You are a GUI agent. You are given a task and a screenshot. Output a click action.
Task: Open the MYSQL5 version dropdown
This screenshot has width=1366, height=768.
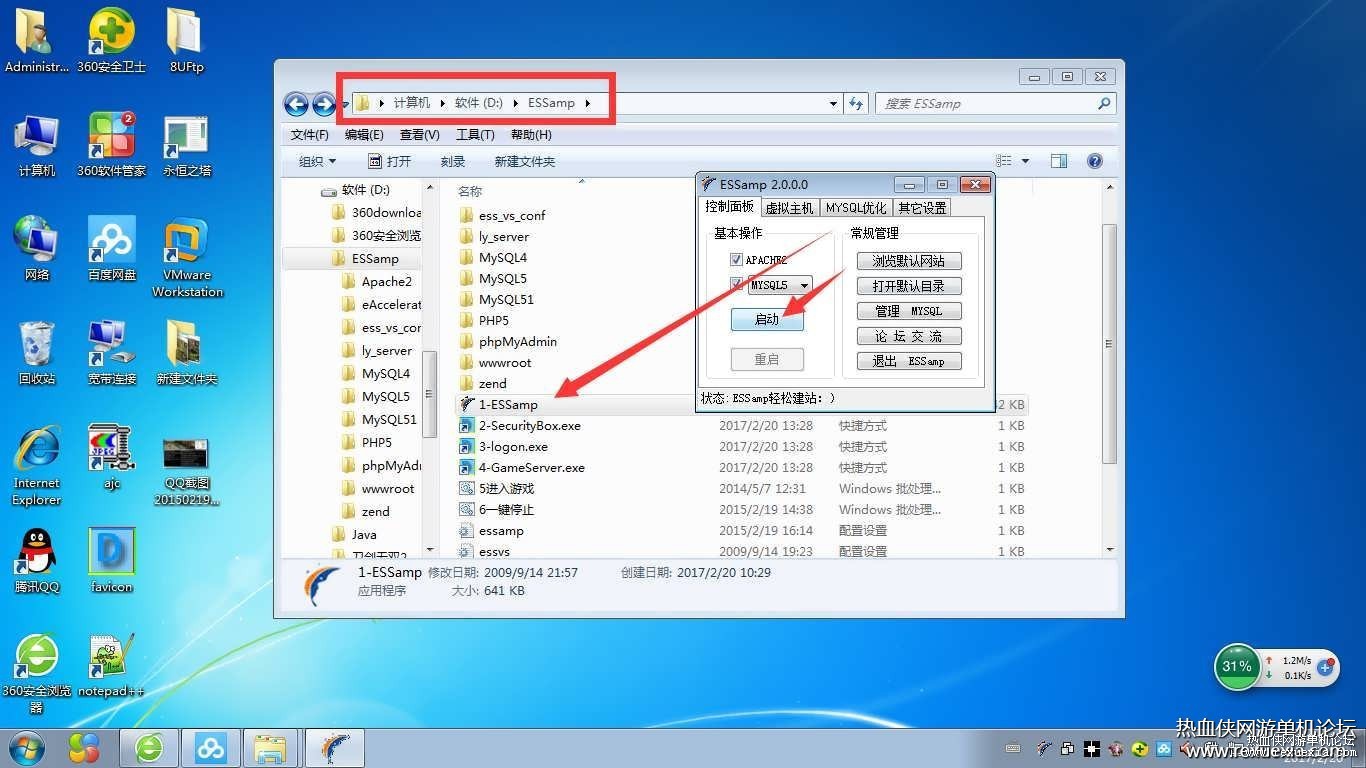tap(804, 285)
